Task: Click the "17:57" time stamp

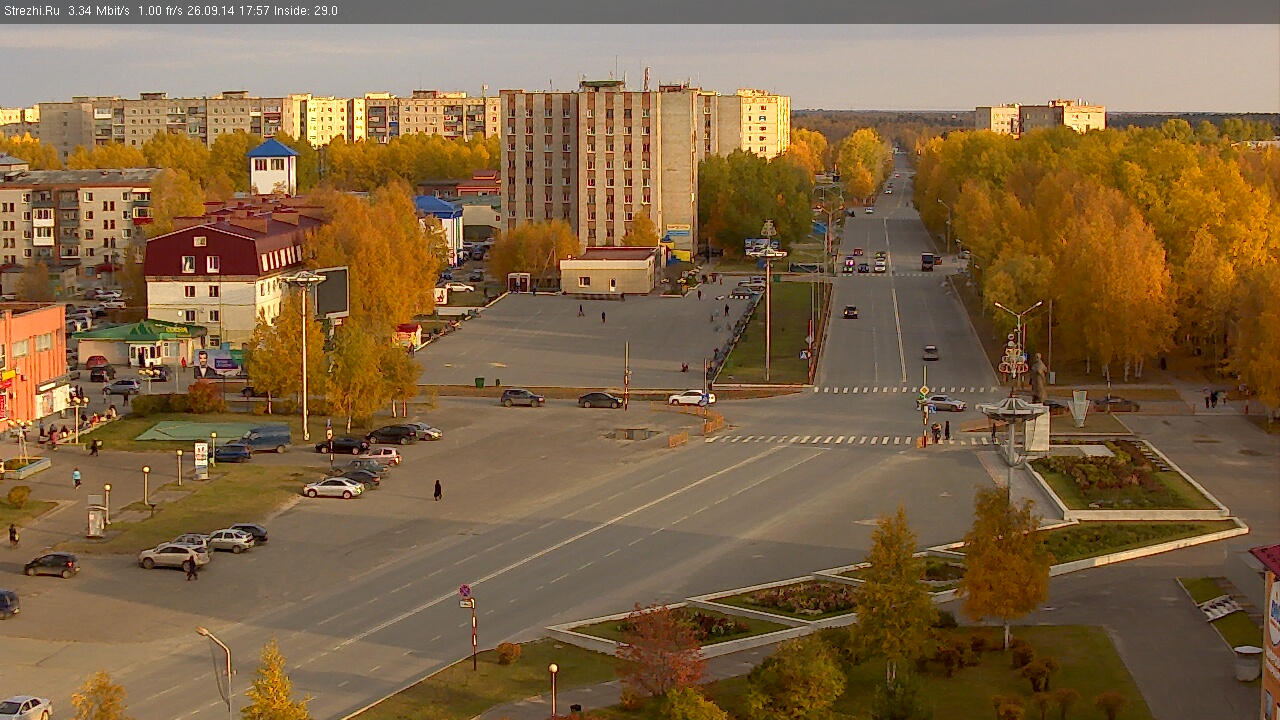Action: (254, 11)
